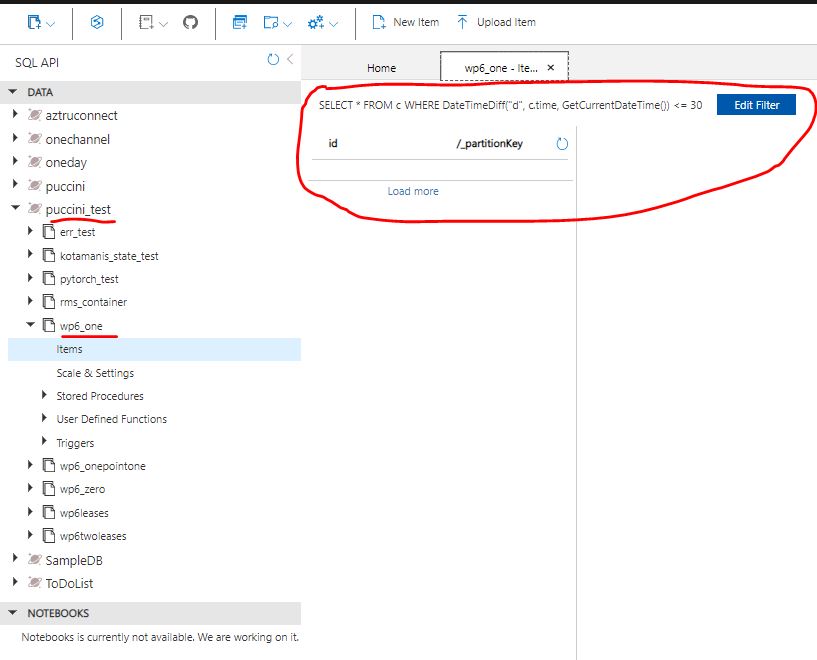This screenshot has width=817, height=660.
Task: Click Upload Item button label
Action: tap(506, 22)
